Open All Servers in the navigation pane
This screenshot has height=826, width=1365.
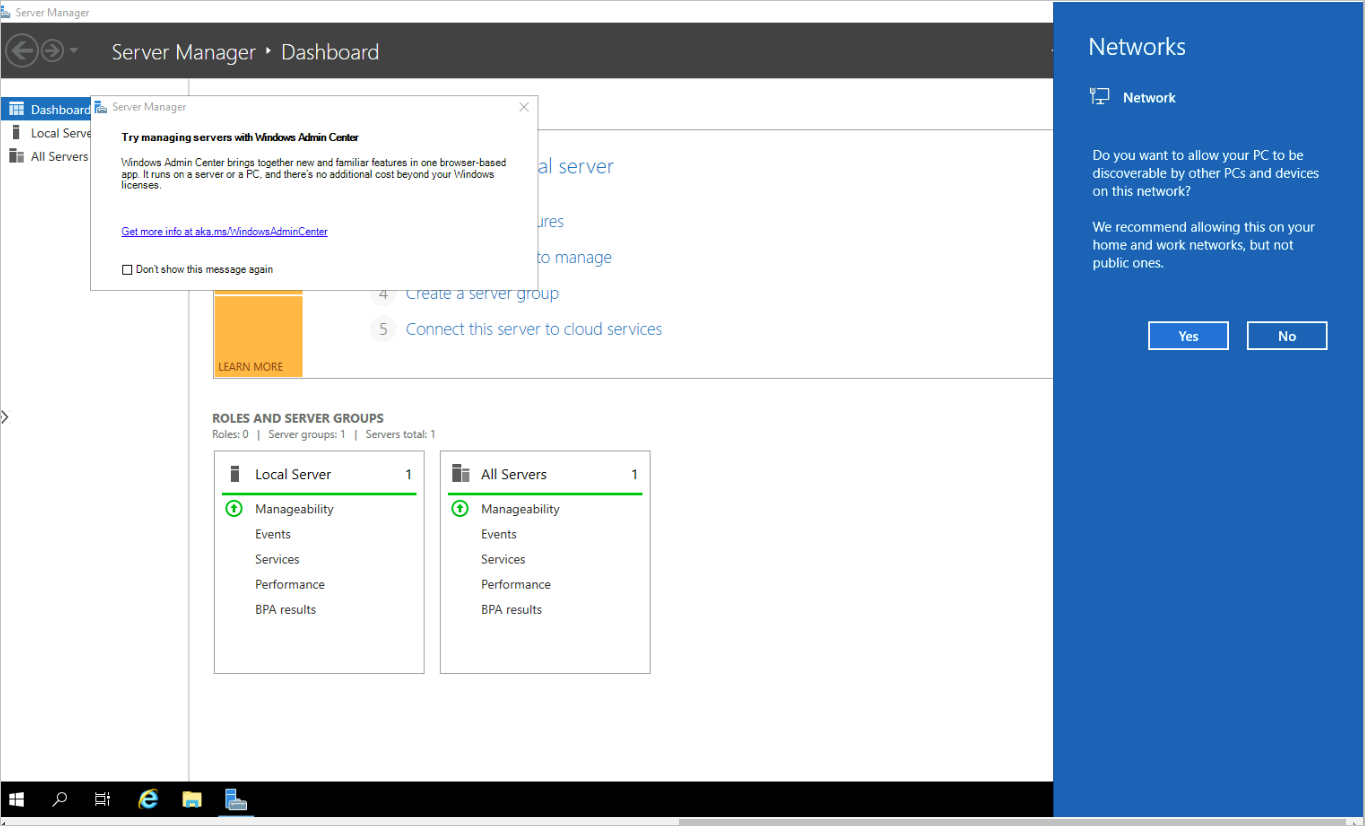tap(50, 156)
